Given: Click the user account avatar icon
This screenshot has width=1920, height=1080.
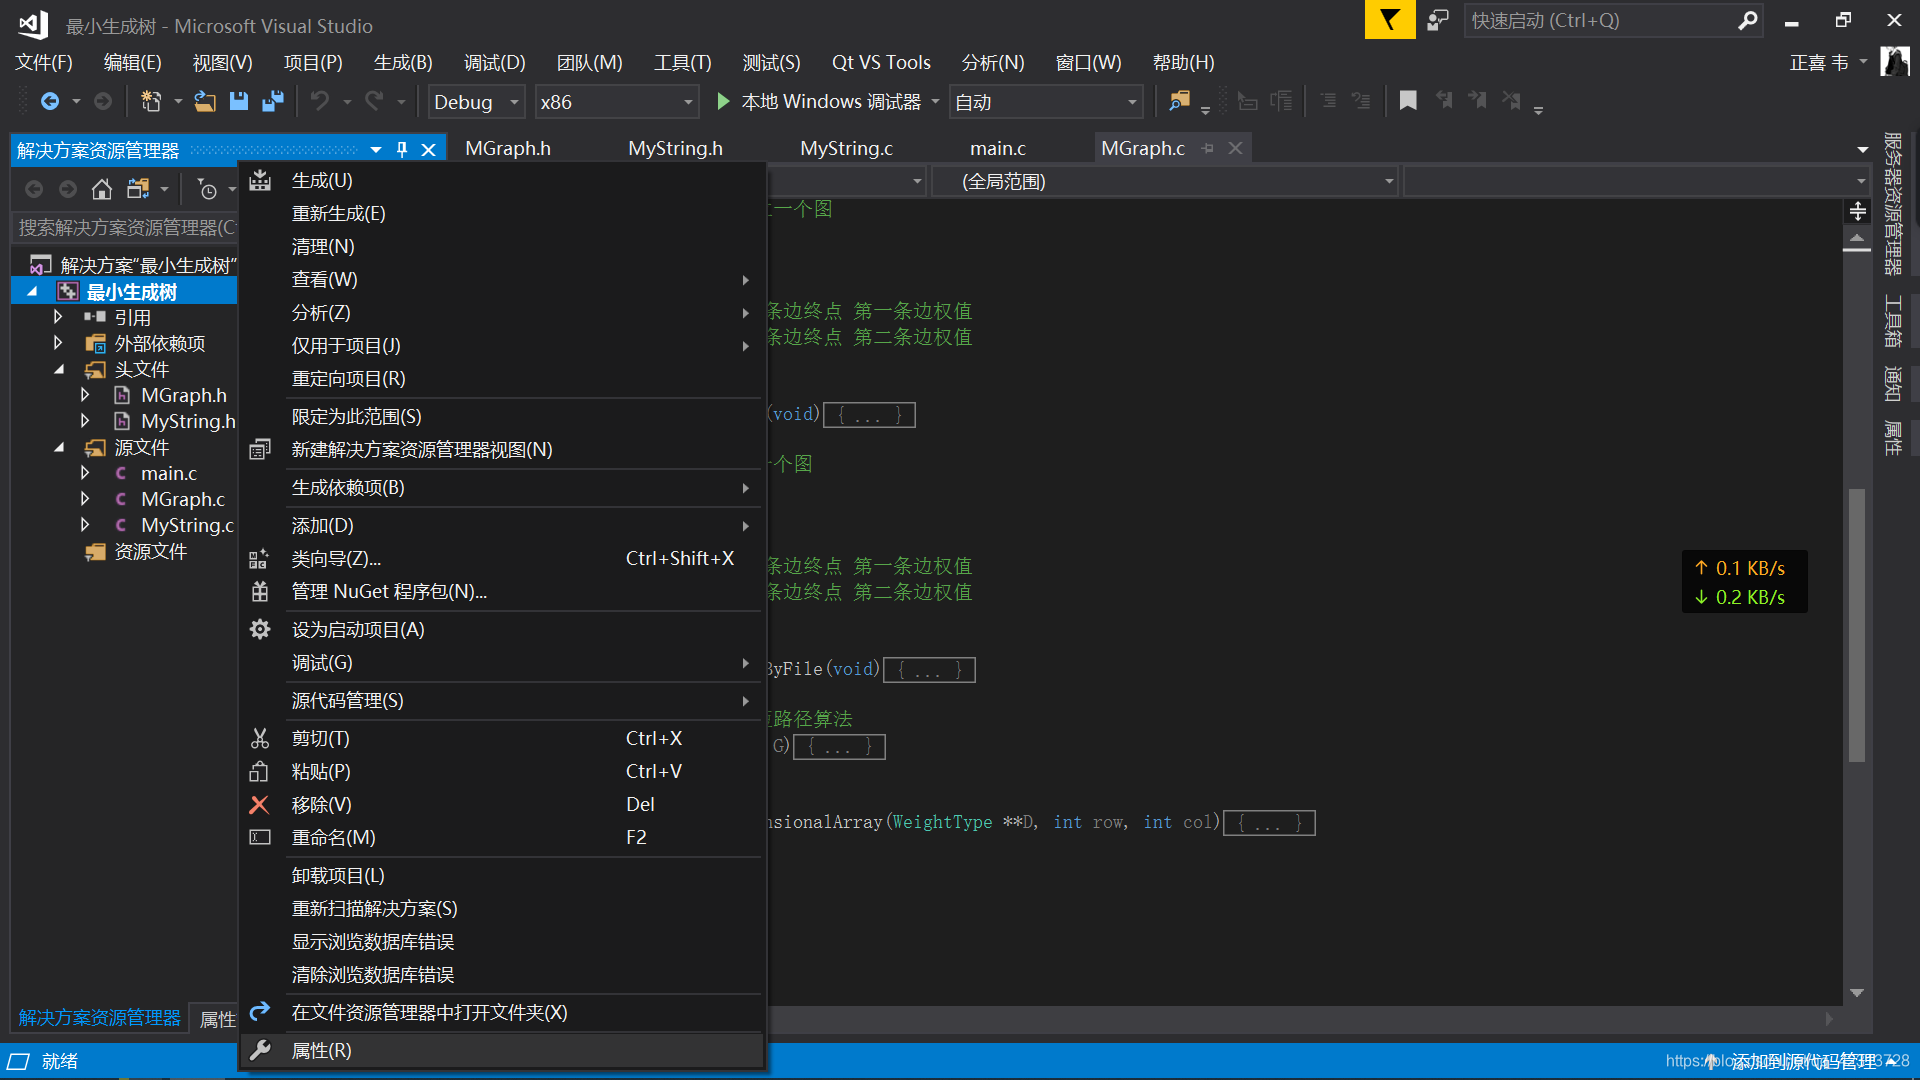Looking at the screenshot, I should [1894, 62].
